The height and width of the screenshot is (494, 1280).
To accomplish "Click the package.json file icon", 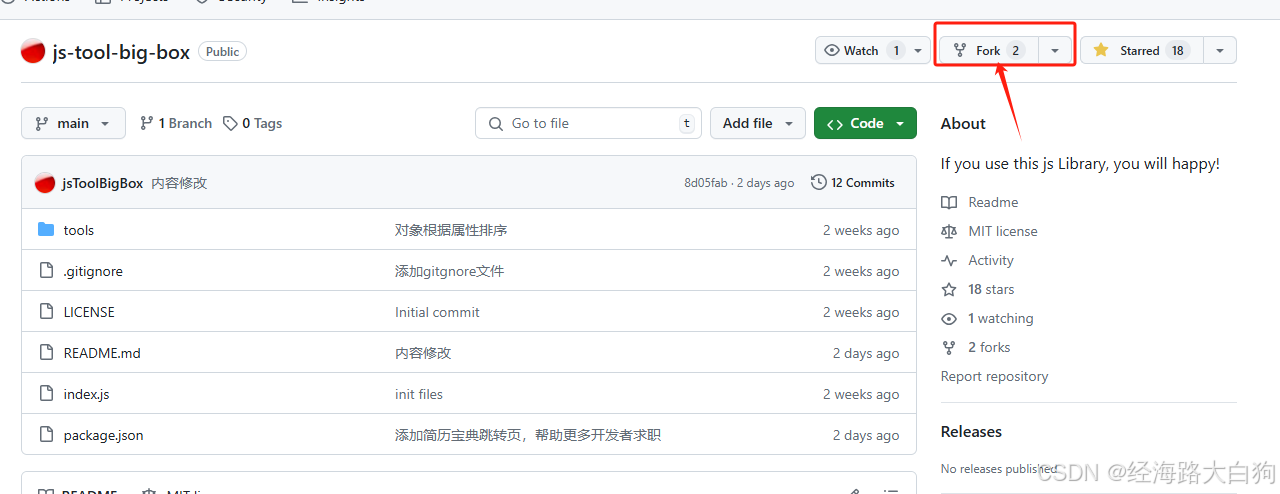I will (46, 435).
